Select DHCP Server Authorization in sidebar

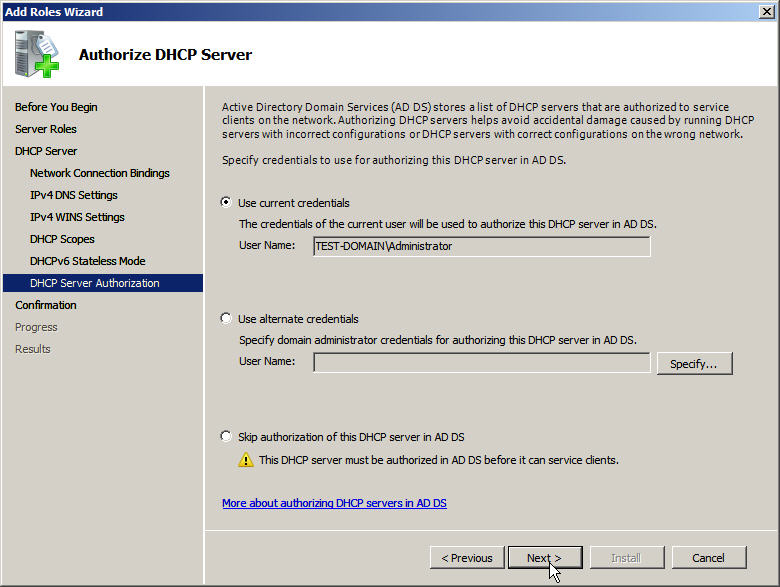point(103,283)
